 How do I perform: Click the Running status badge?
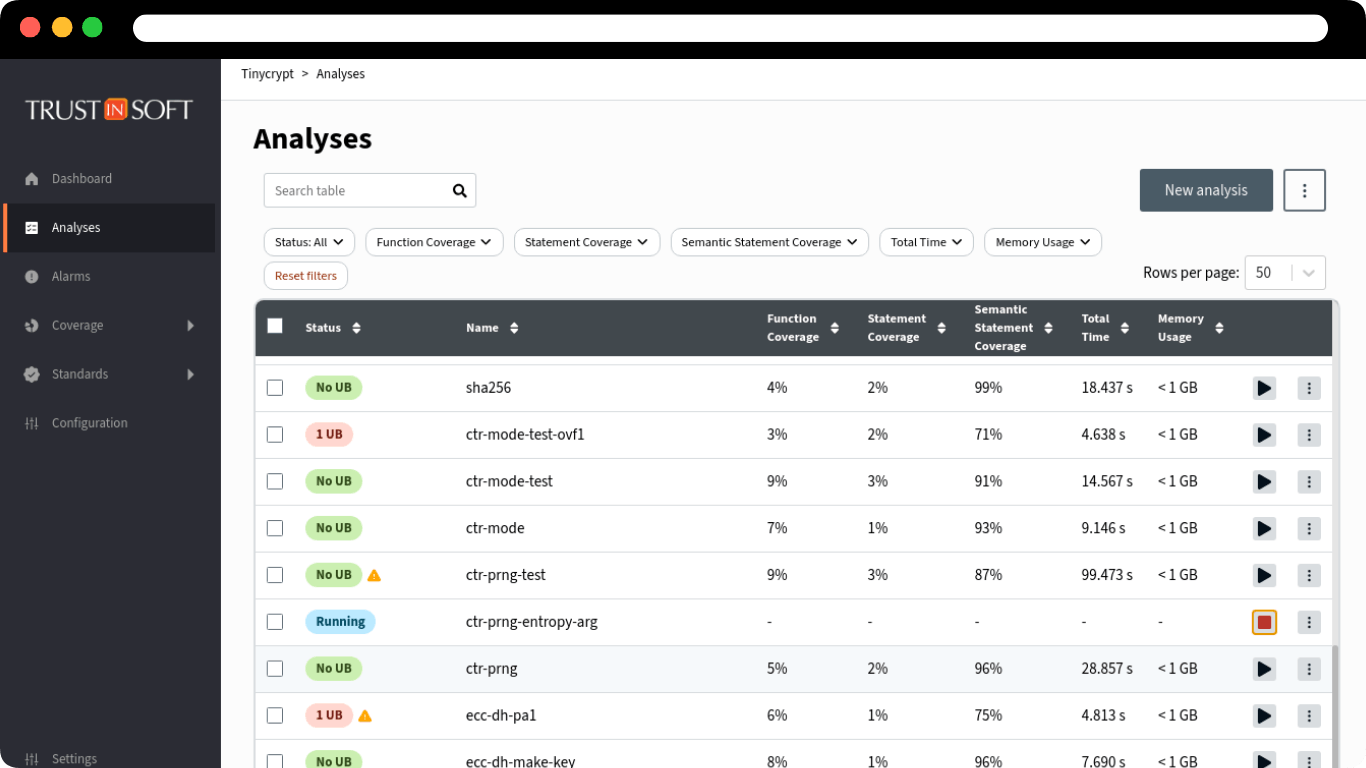[340, 622]
